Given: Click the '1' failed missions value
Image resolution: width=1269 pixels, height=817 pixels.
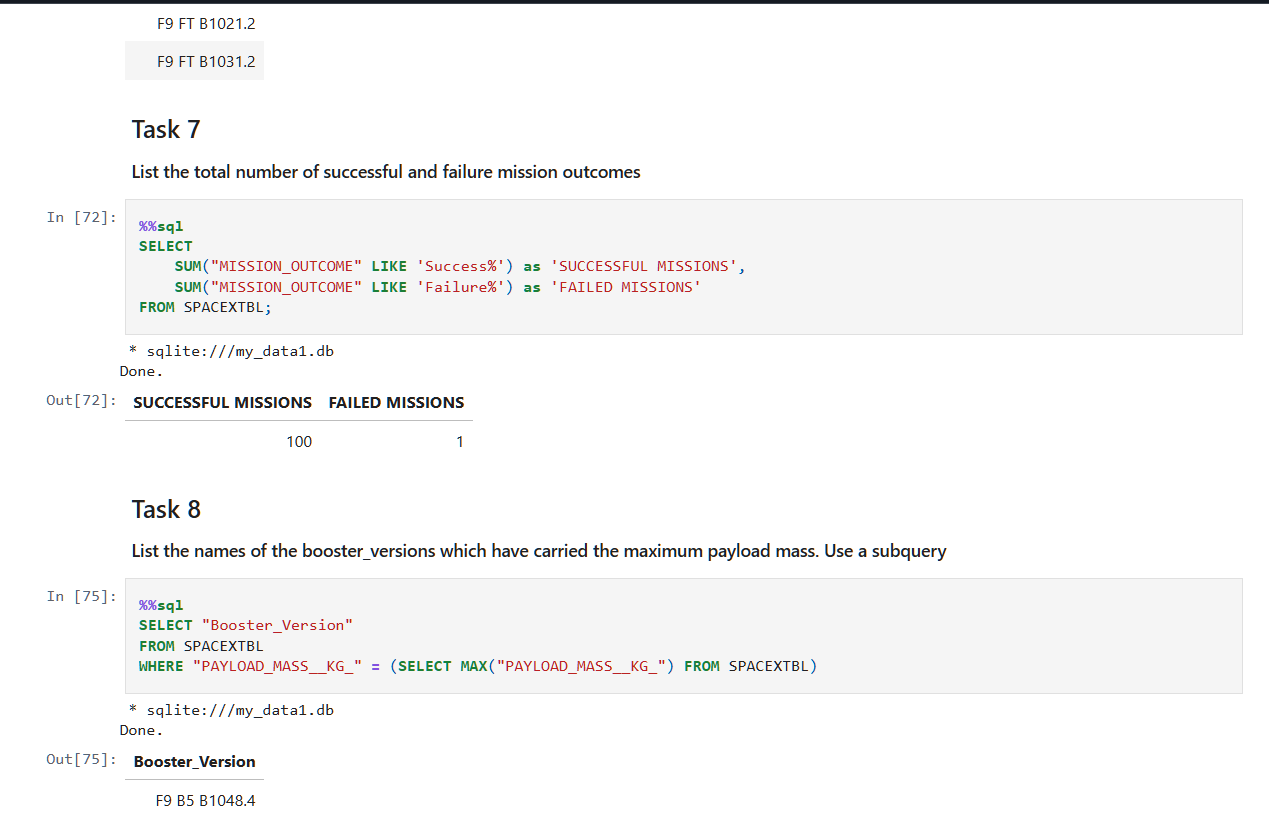Looking at the screenshot, I should [x=460, y=441].
